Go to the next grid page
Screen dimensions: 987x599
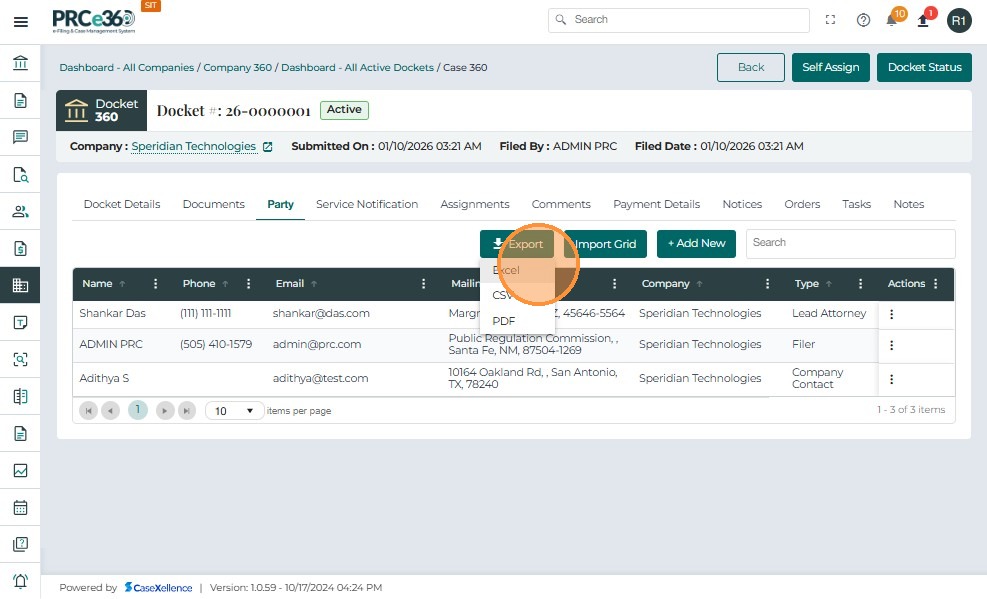[x=165, y=411]
